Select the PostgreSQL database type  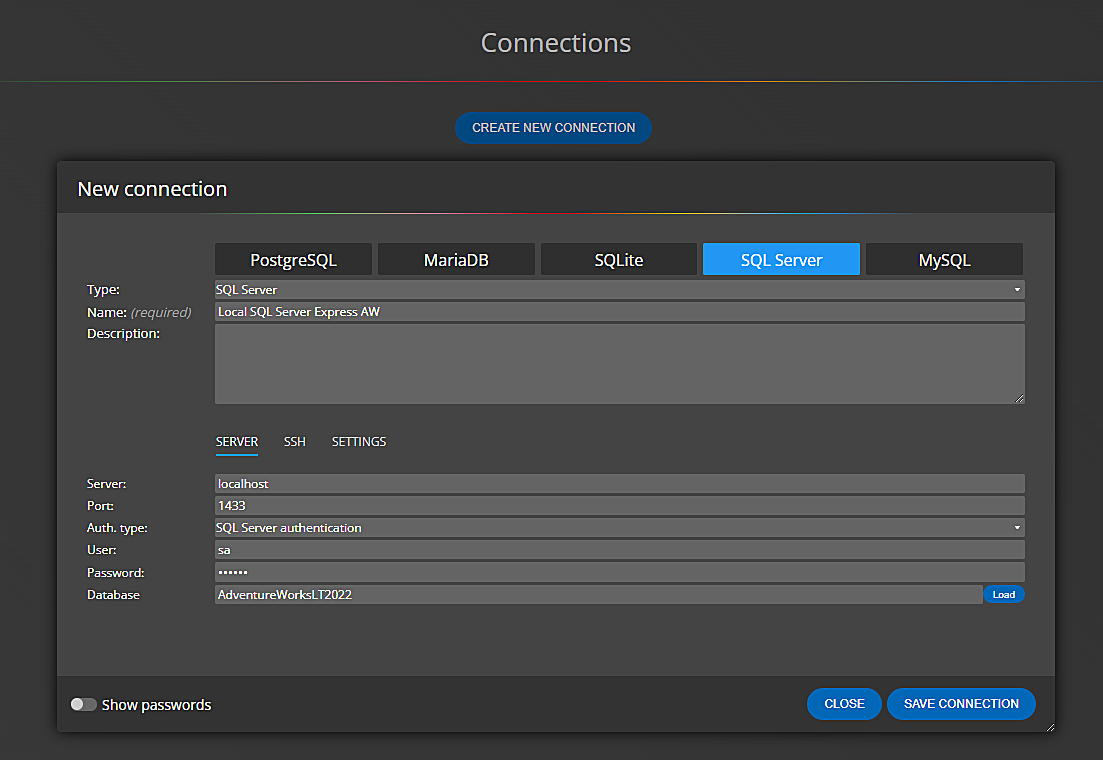[x=292, y=258]
